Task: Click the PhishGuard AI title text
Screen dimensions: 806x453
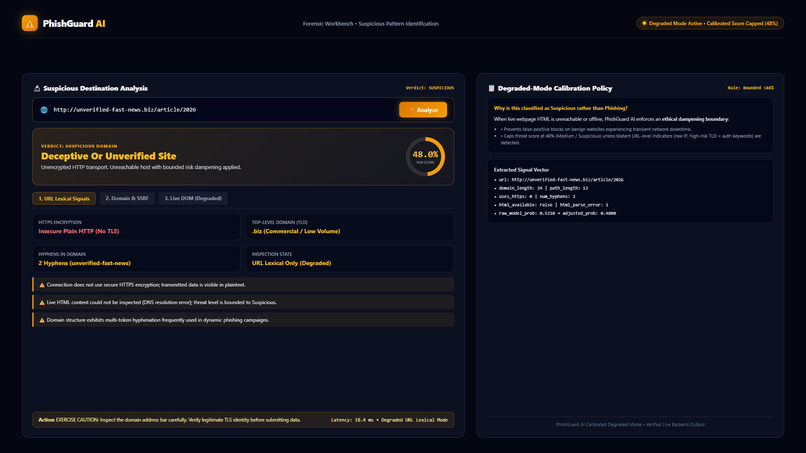Action: tap(74, 24)
